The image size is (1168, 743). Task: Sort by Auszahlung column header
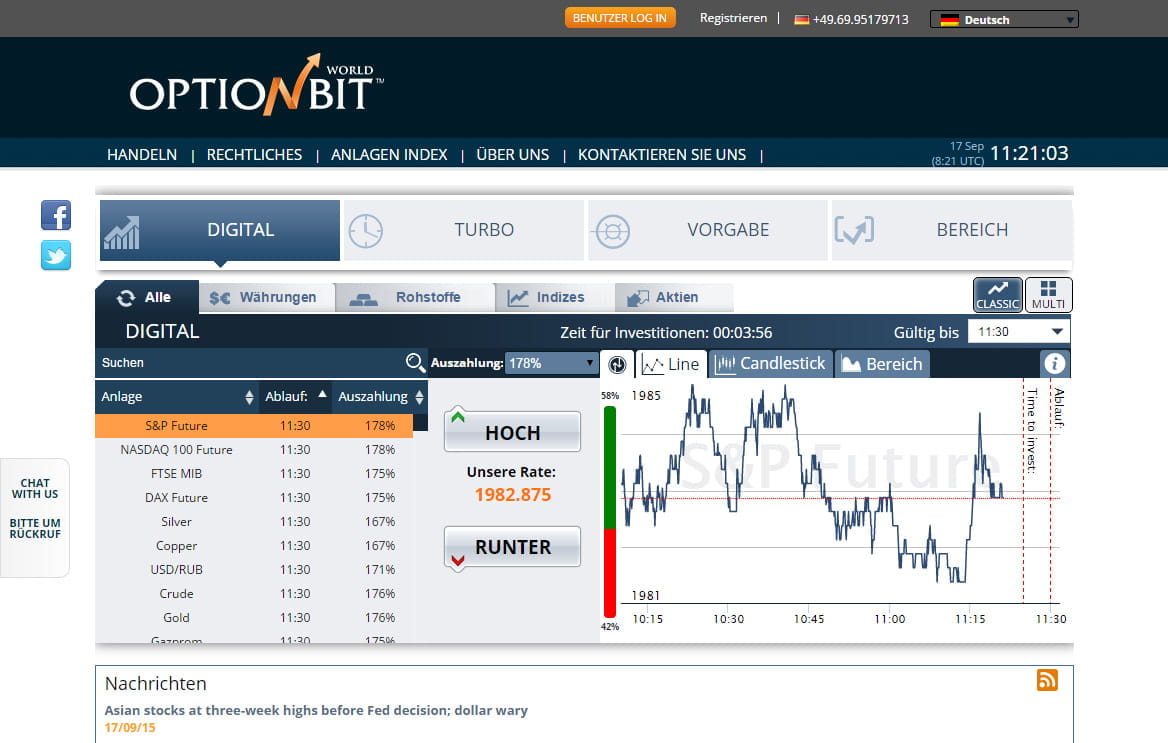[381, 396]
